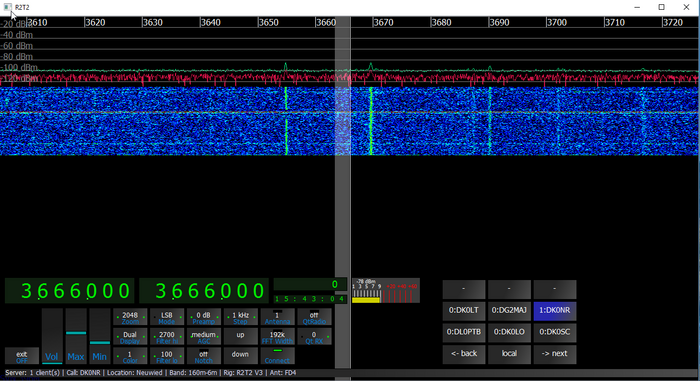Screen dimensions: 700x381
Task: Tune frequency down one step
Action: [x=240, y=356]
